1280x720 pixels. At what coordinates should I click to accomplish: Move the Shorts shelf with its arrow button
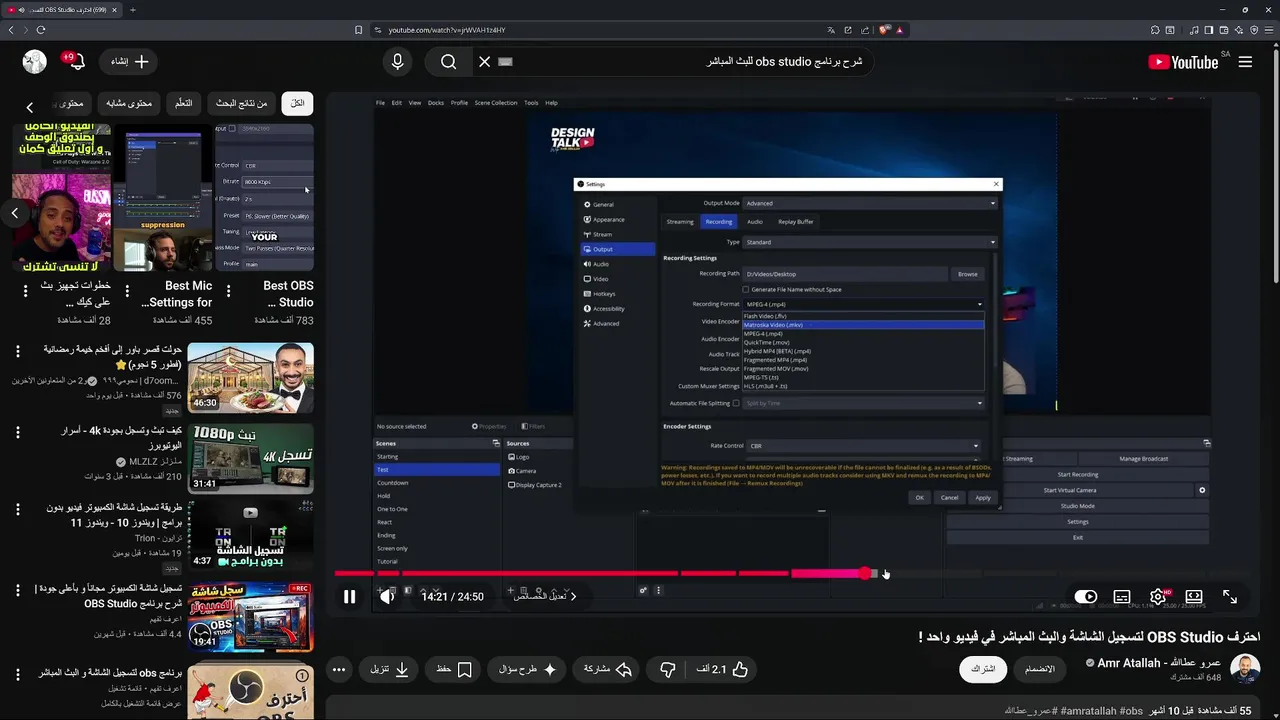click(15, 212)
